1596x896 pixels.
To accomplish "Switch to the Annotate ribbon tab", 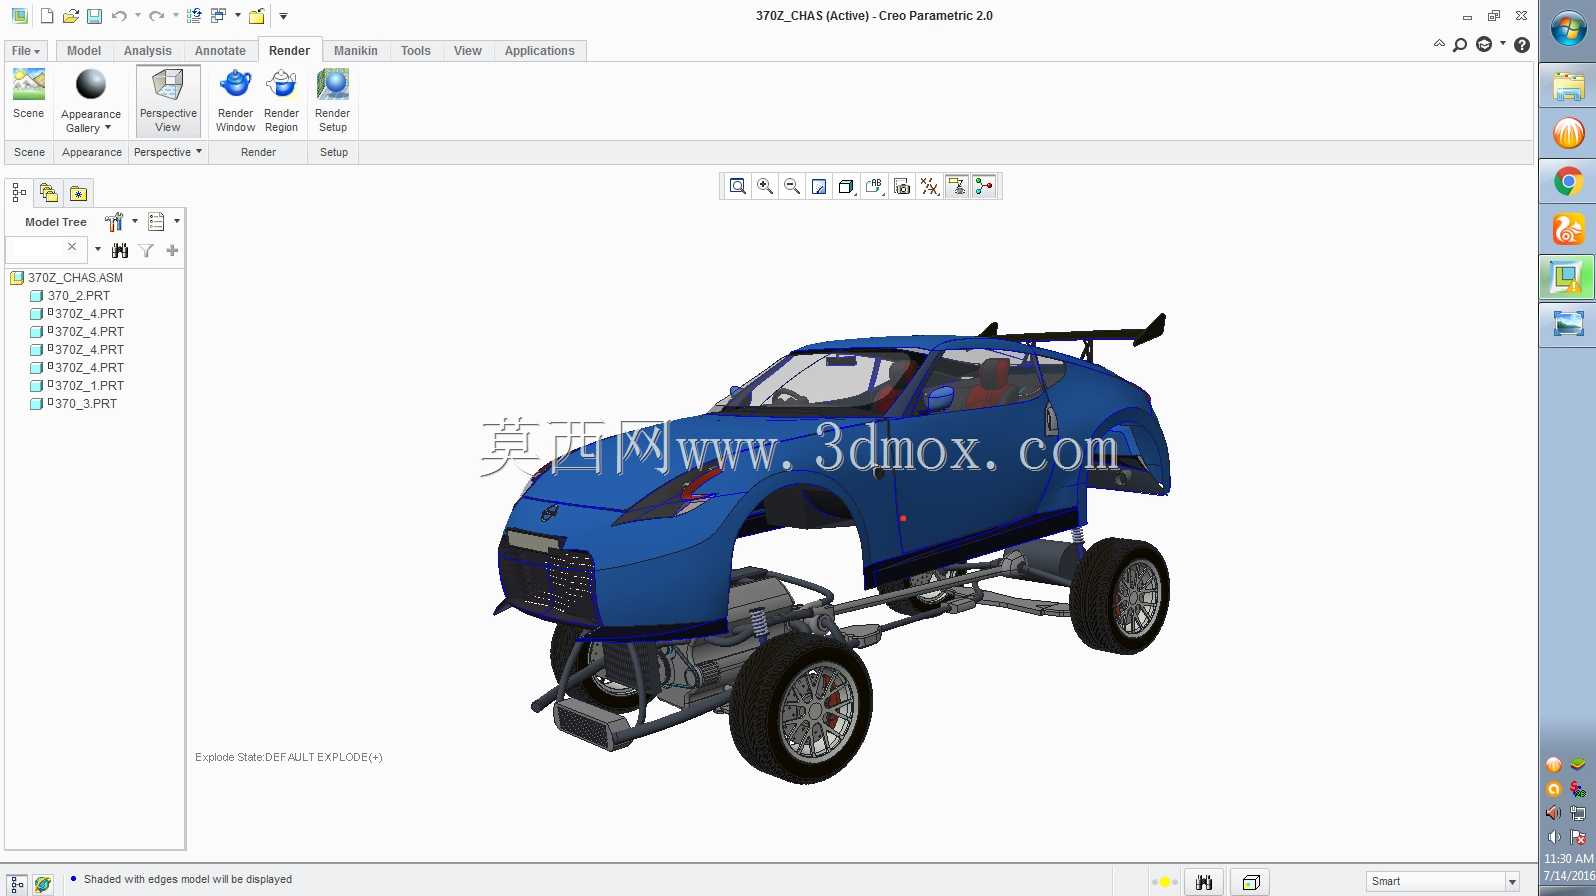I will coord(220,51).
